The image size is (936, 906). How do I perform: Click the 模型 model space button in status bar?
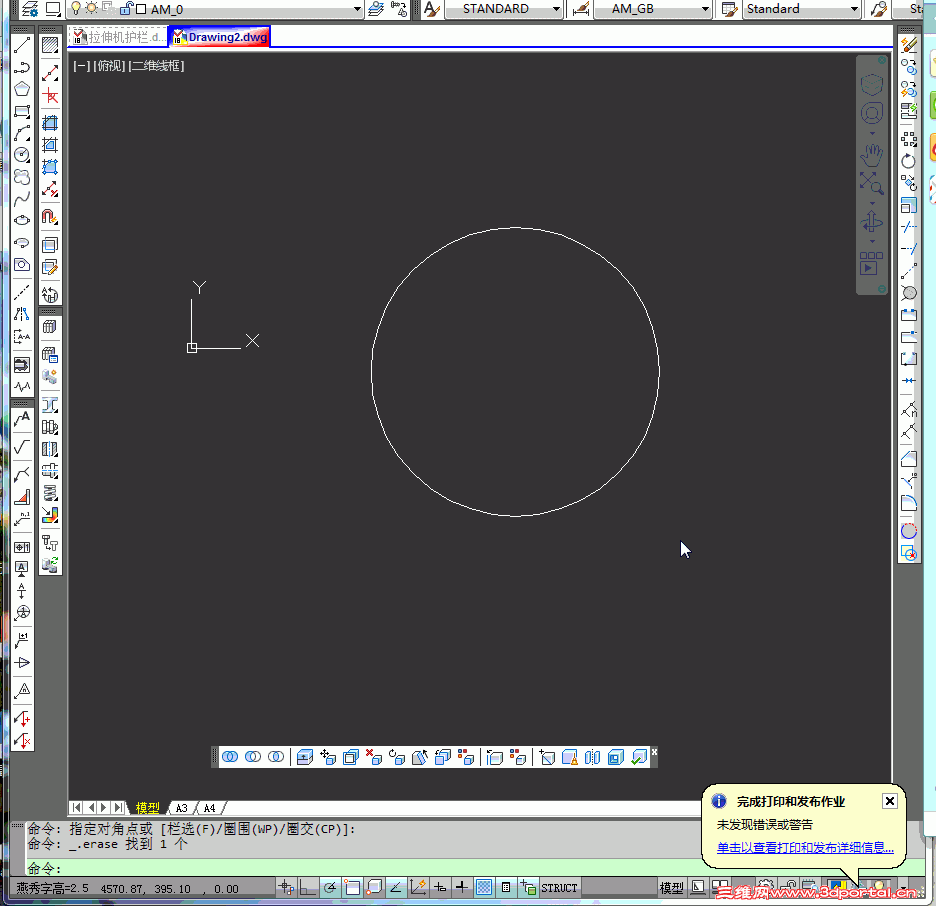(x=671, y=888)
